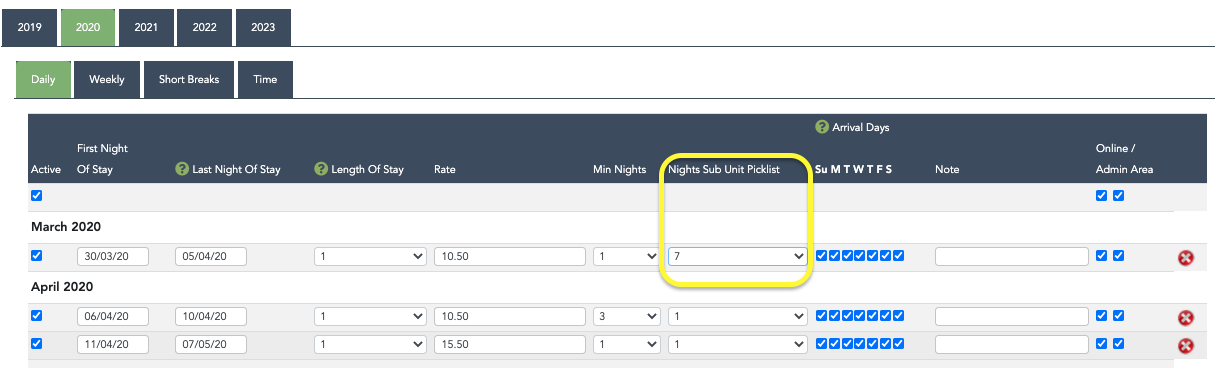The height and width of the screenshot is (368, 1215).
Task: Click the Note field in 11/04/20 row
Action: point(1012,345)
